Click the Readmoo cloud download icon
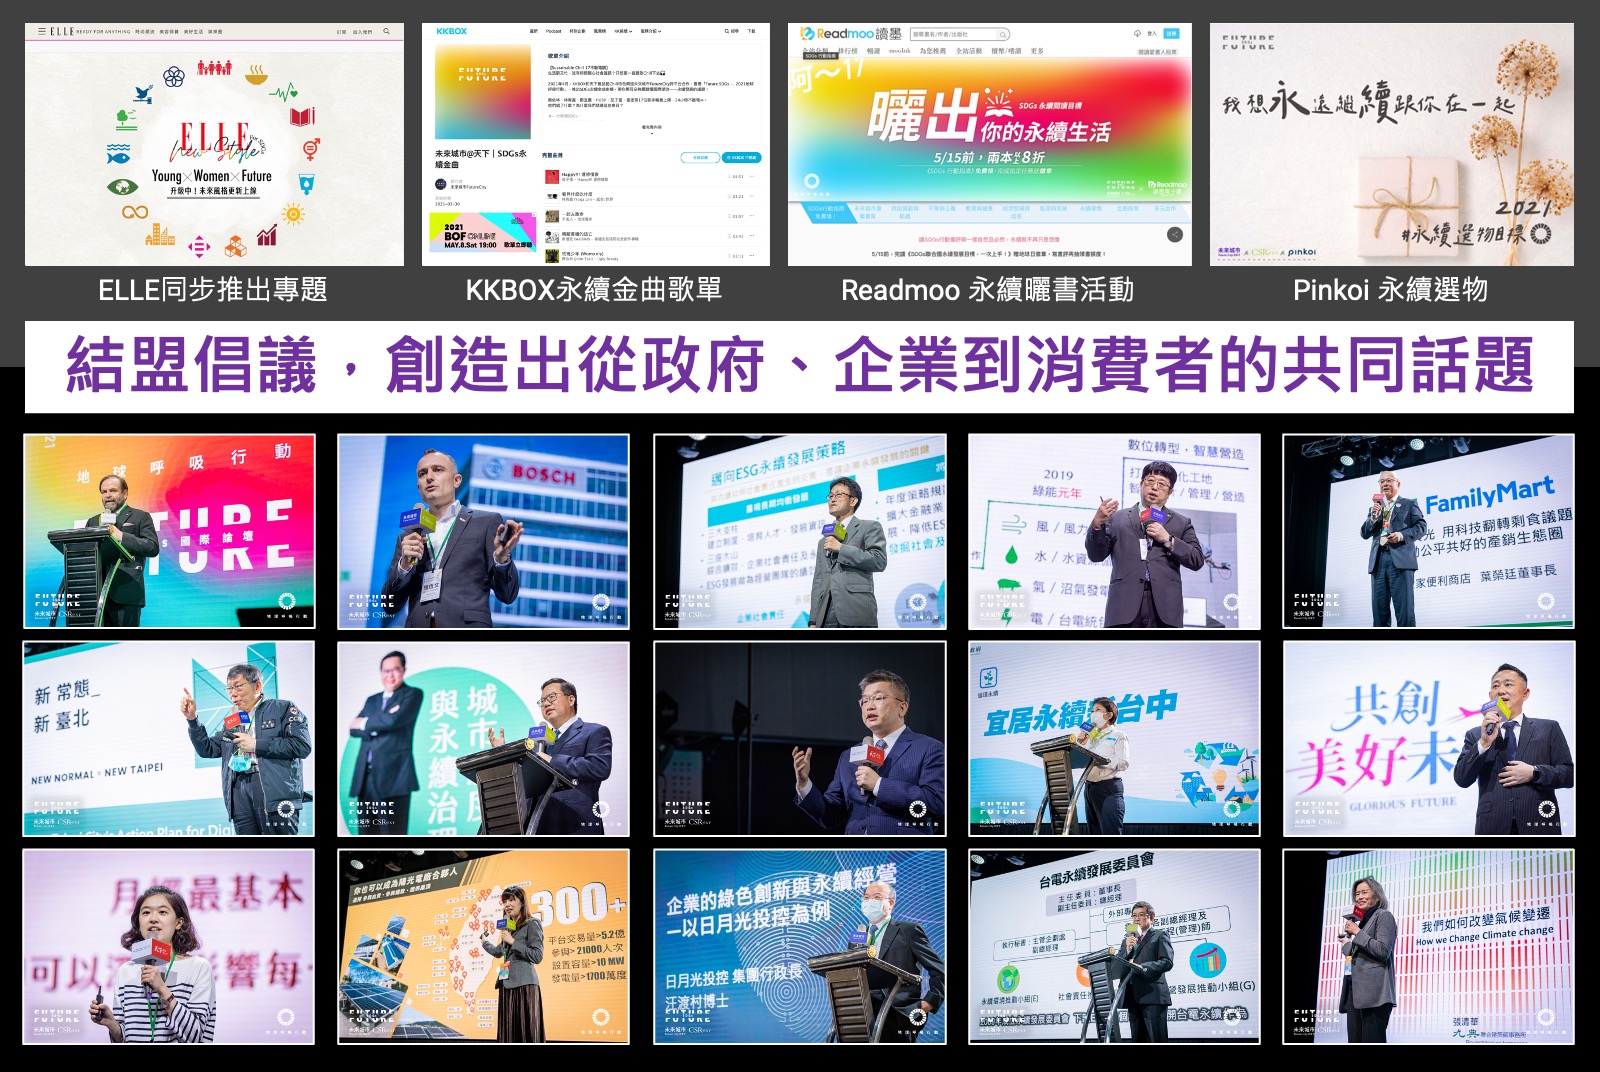This screenshot has height=1072, width=1600. click(1138, 34)
